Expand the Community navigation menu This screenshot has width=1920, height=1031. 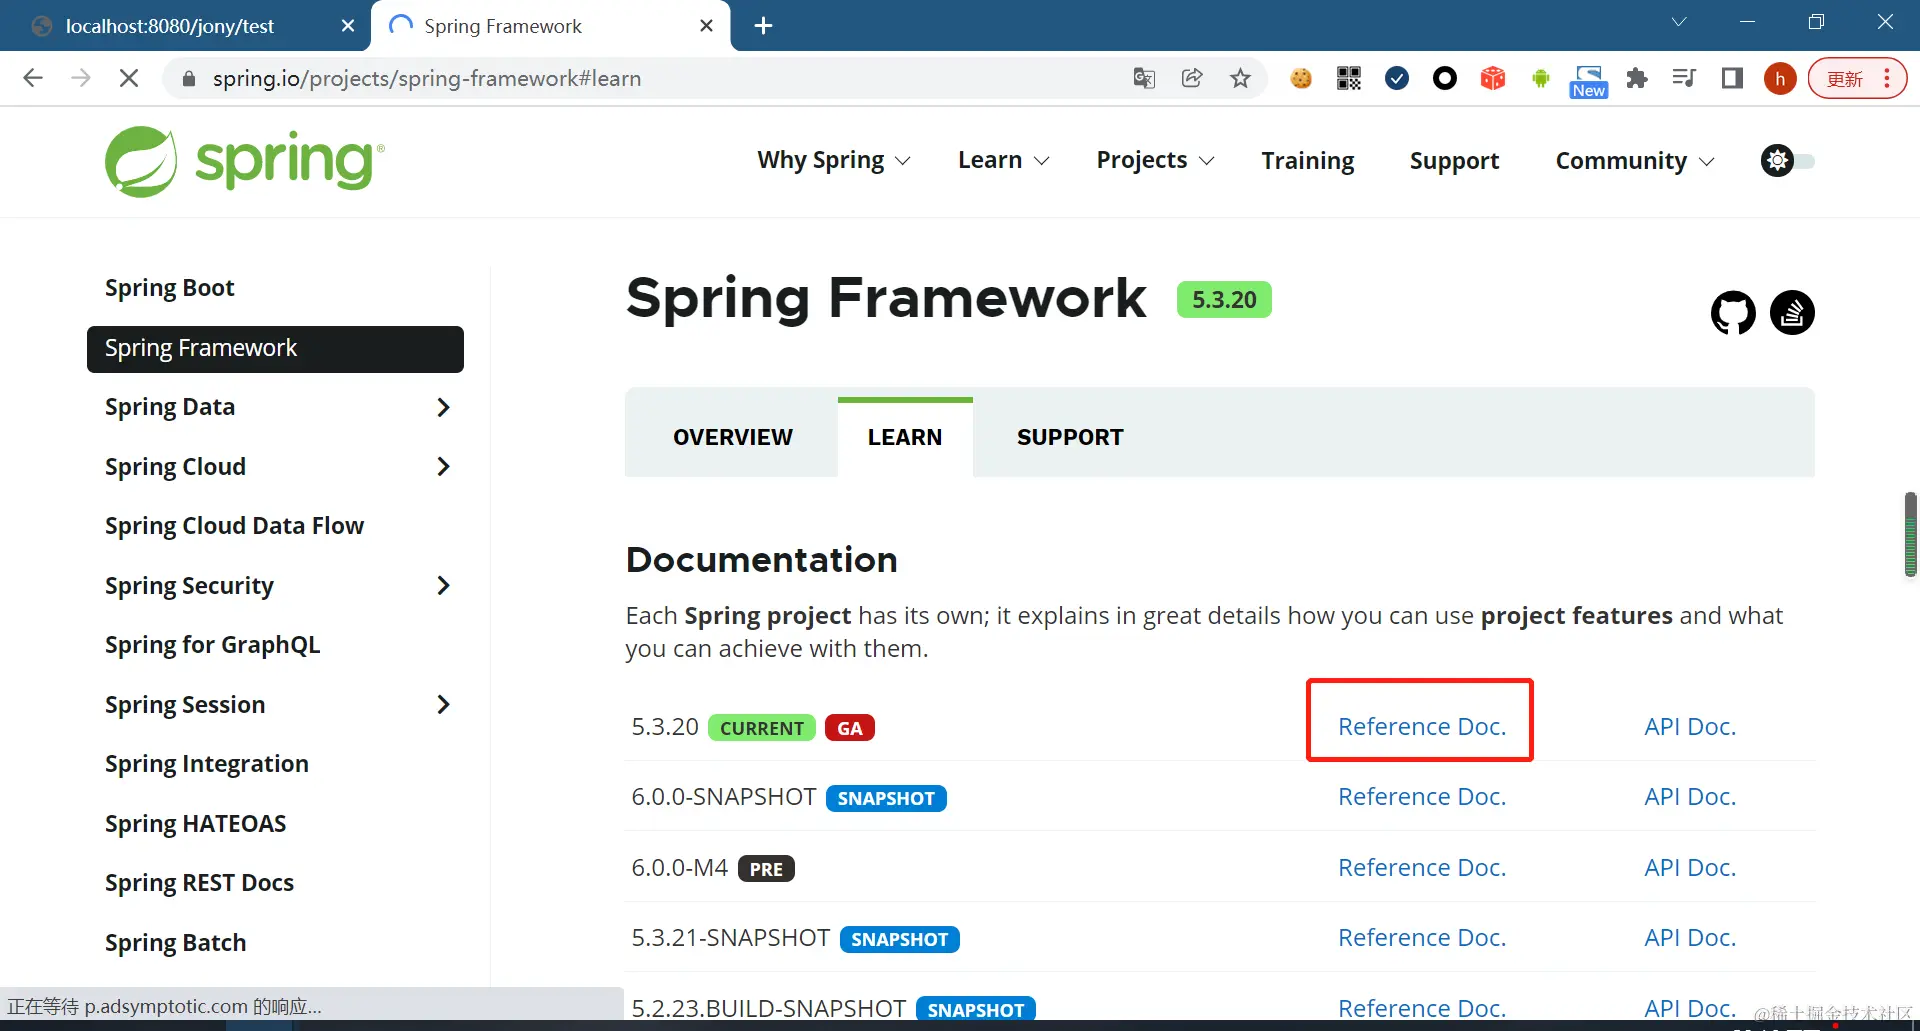[x=1635, y=160]
